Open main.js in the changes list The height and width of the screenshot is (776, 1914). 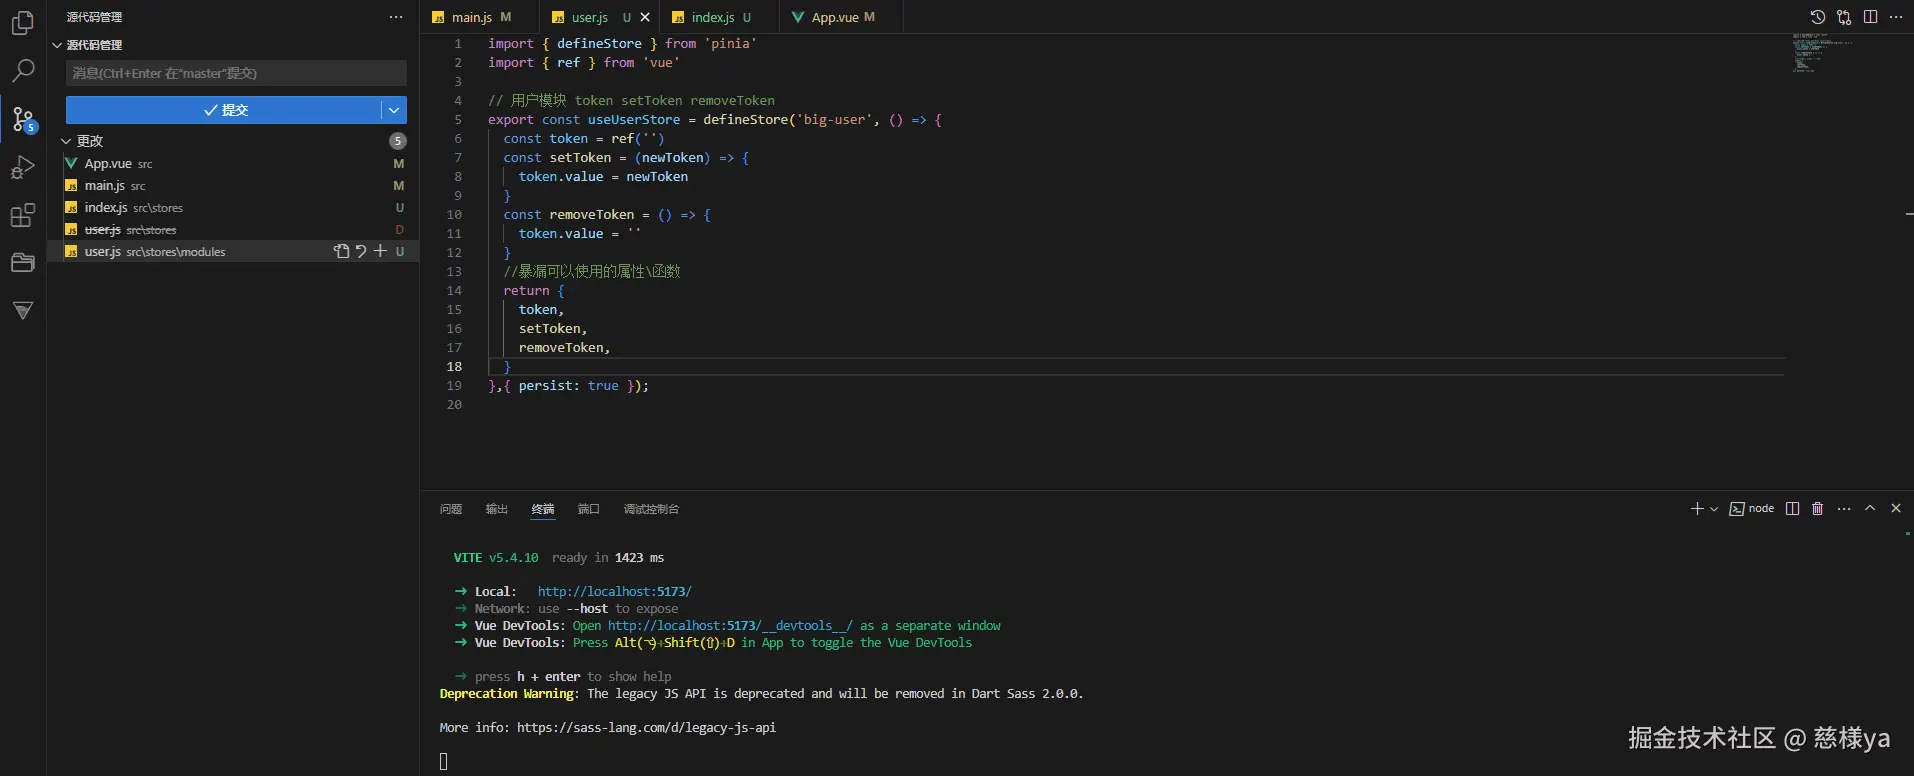(x=233, y=185)
